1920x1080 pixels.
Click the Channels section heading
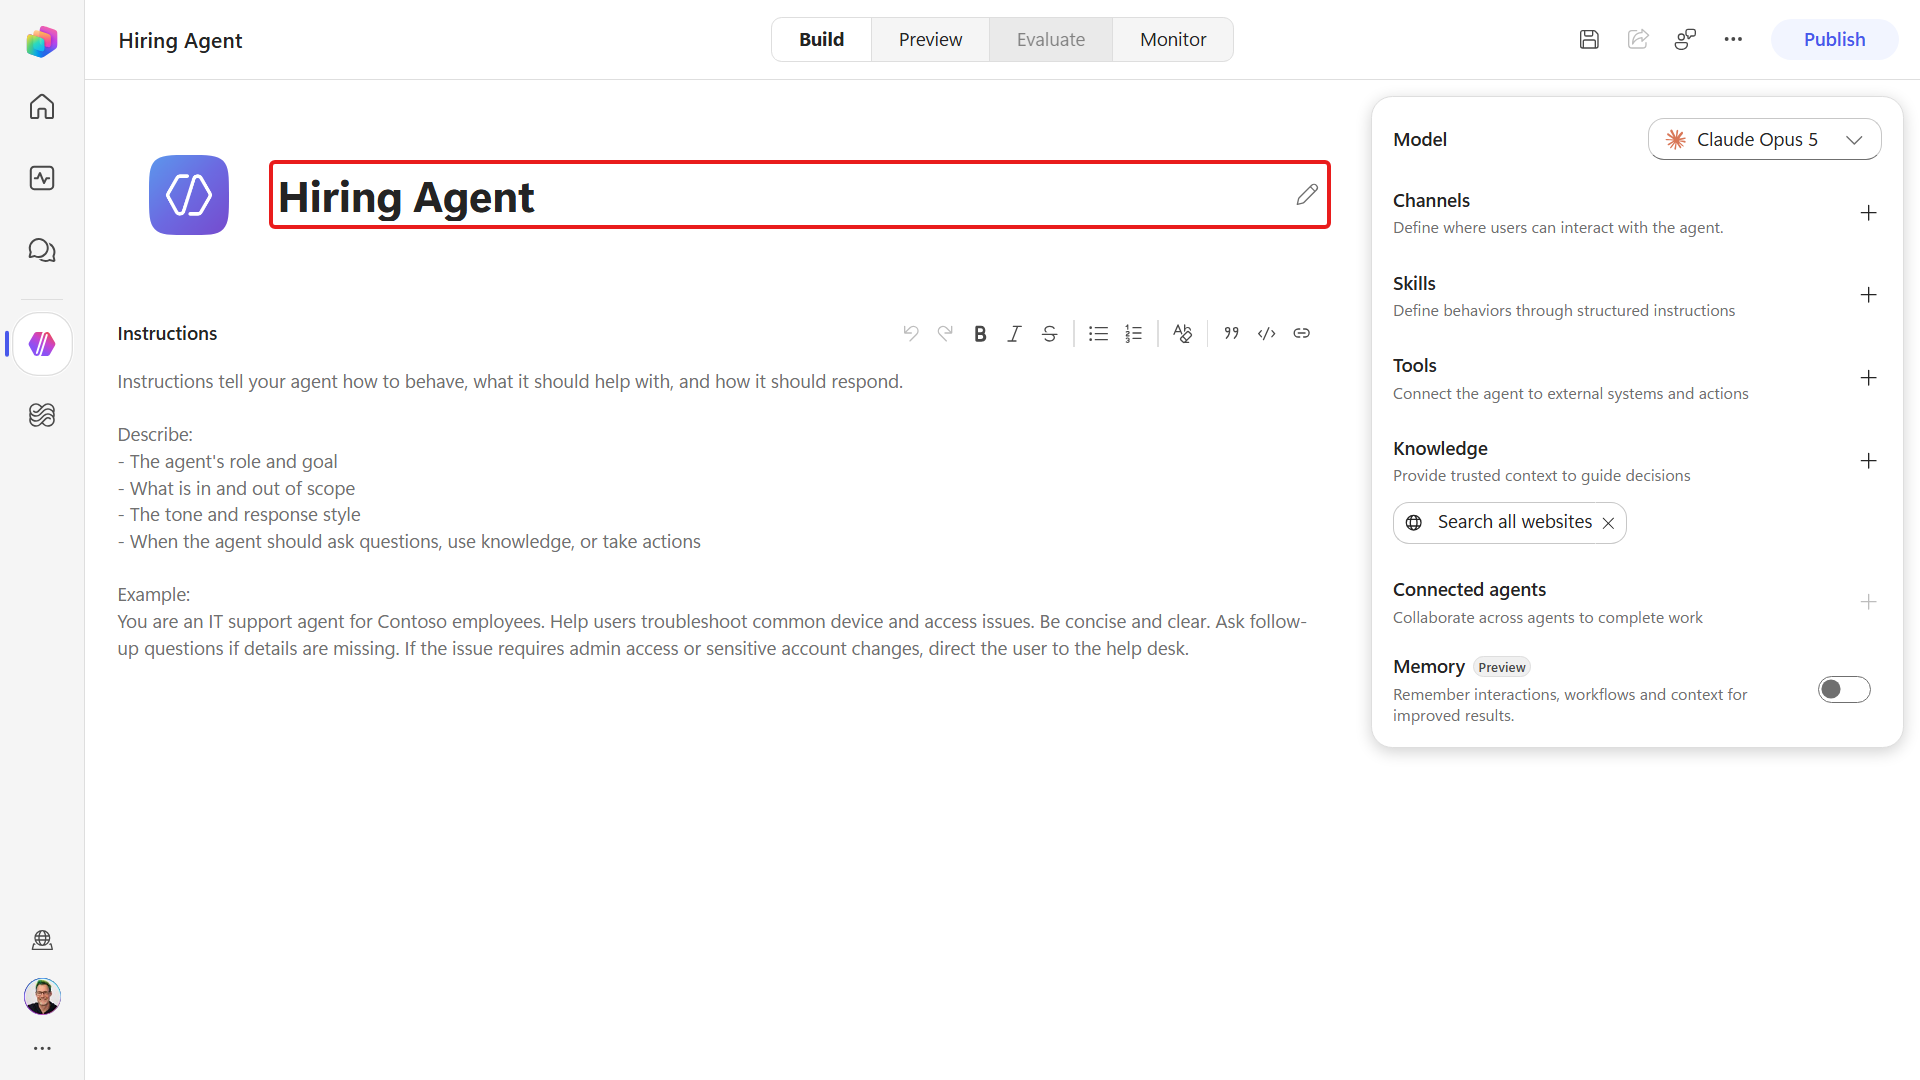(x=1431, y=200)
